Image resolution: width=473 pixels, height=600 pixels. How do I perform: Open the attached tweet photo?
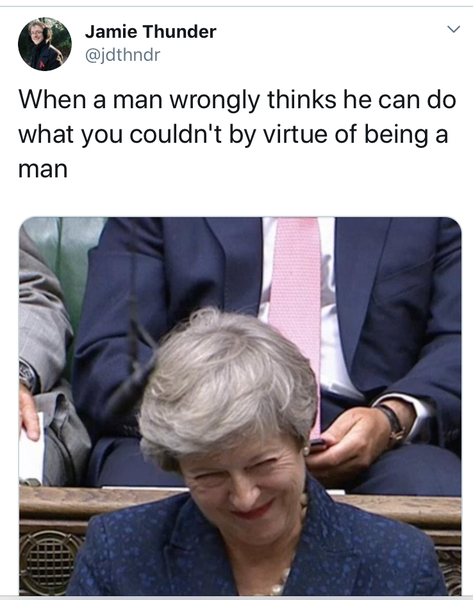click(240, 406)
